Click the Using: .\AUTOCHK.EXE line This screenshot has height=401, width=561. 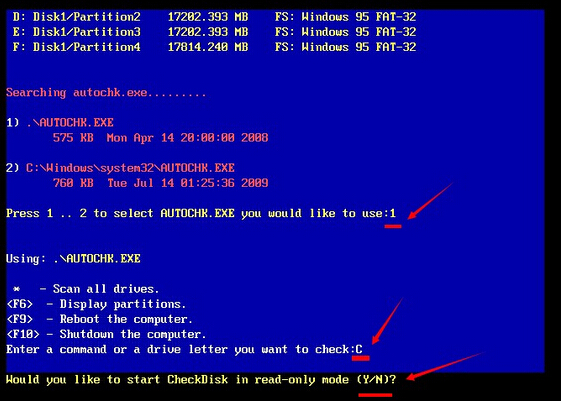pyautogui.click(x=73, y=258)
